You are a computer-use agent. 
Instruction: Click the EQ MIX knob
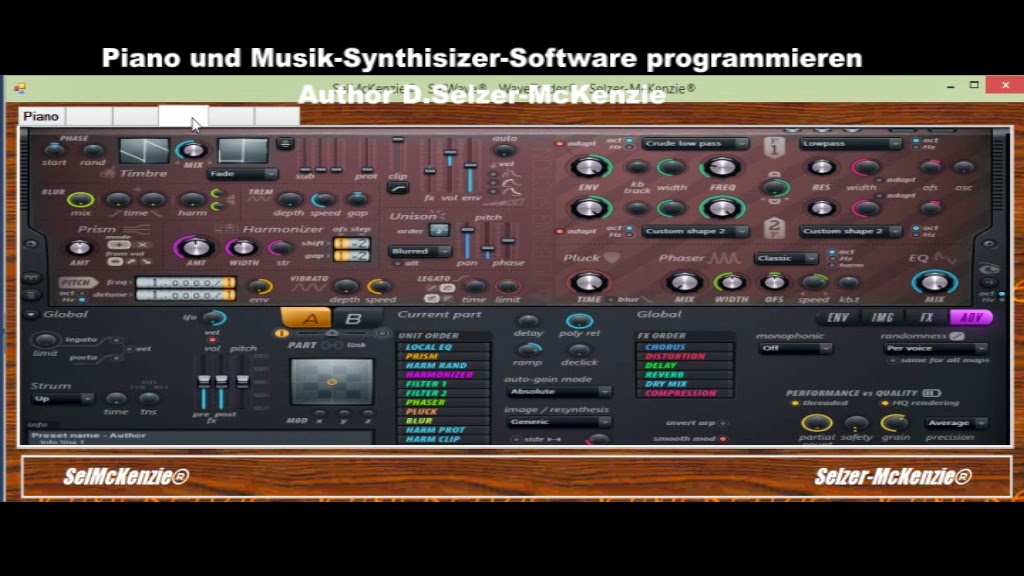tap(935, 283)
